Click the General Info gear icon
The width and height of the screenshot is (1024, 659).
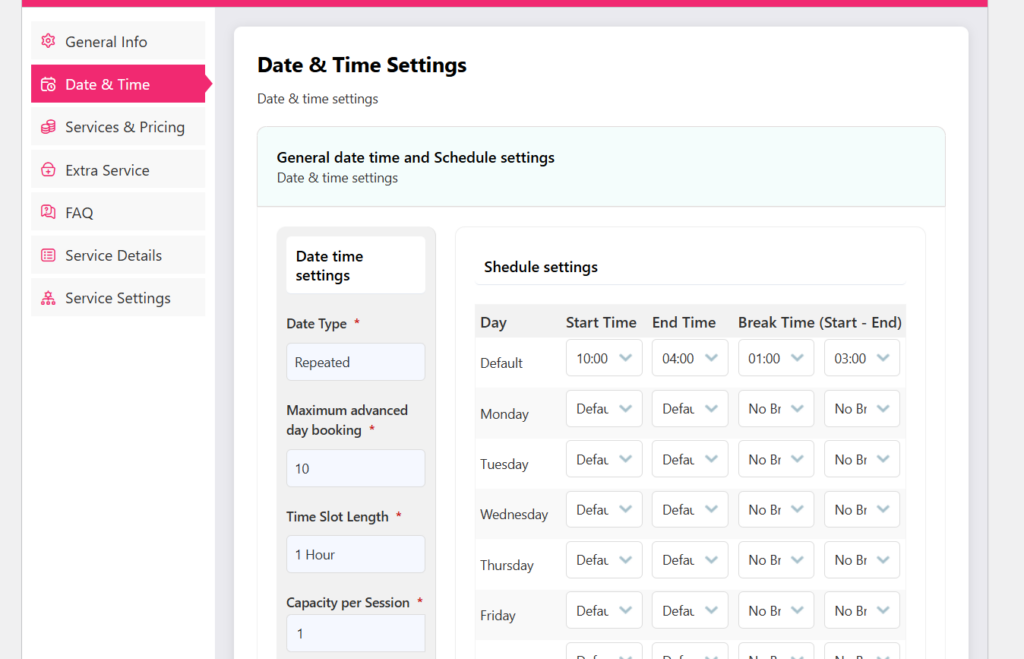(48, 41)
